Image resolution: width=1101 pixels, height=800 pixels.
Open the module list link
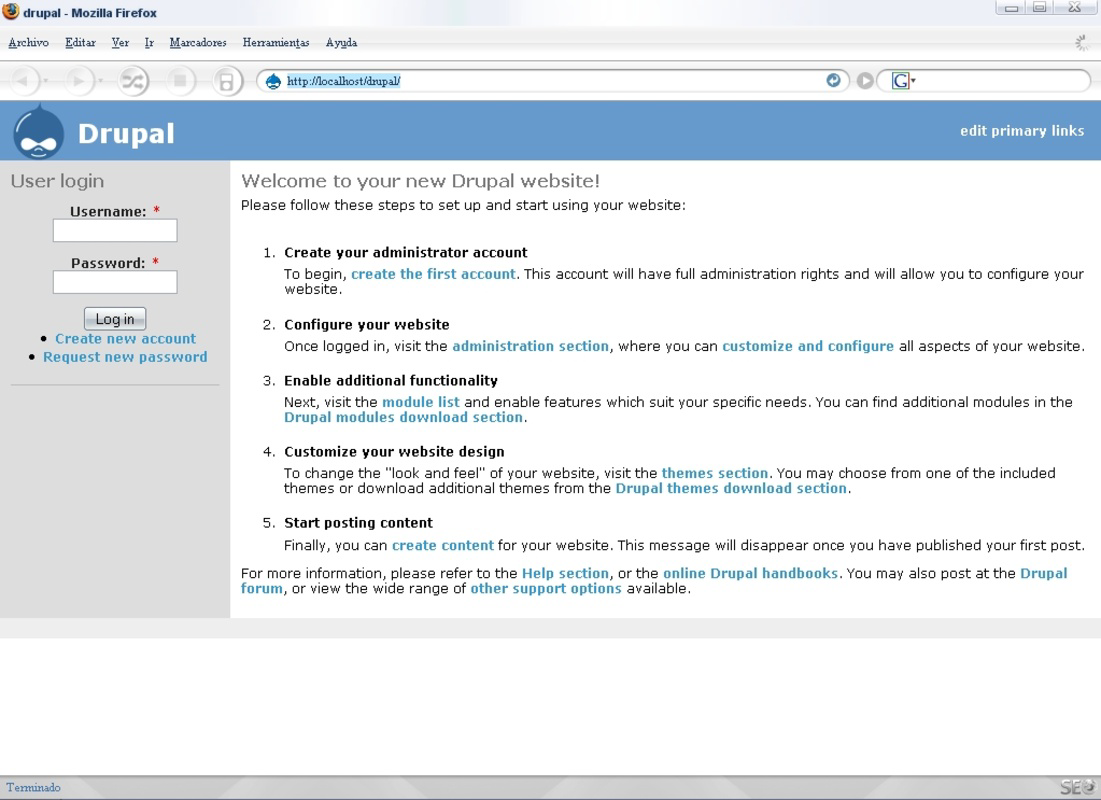coord(421,402)
